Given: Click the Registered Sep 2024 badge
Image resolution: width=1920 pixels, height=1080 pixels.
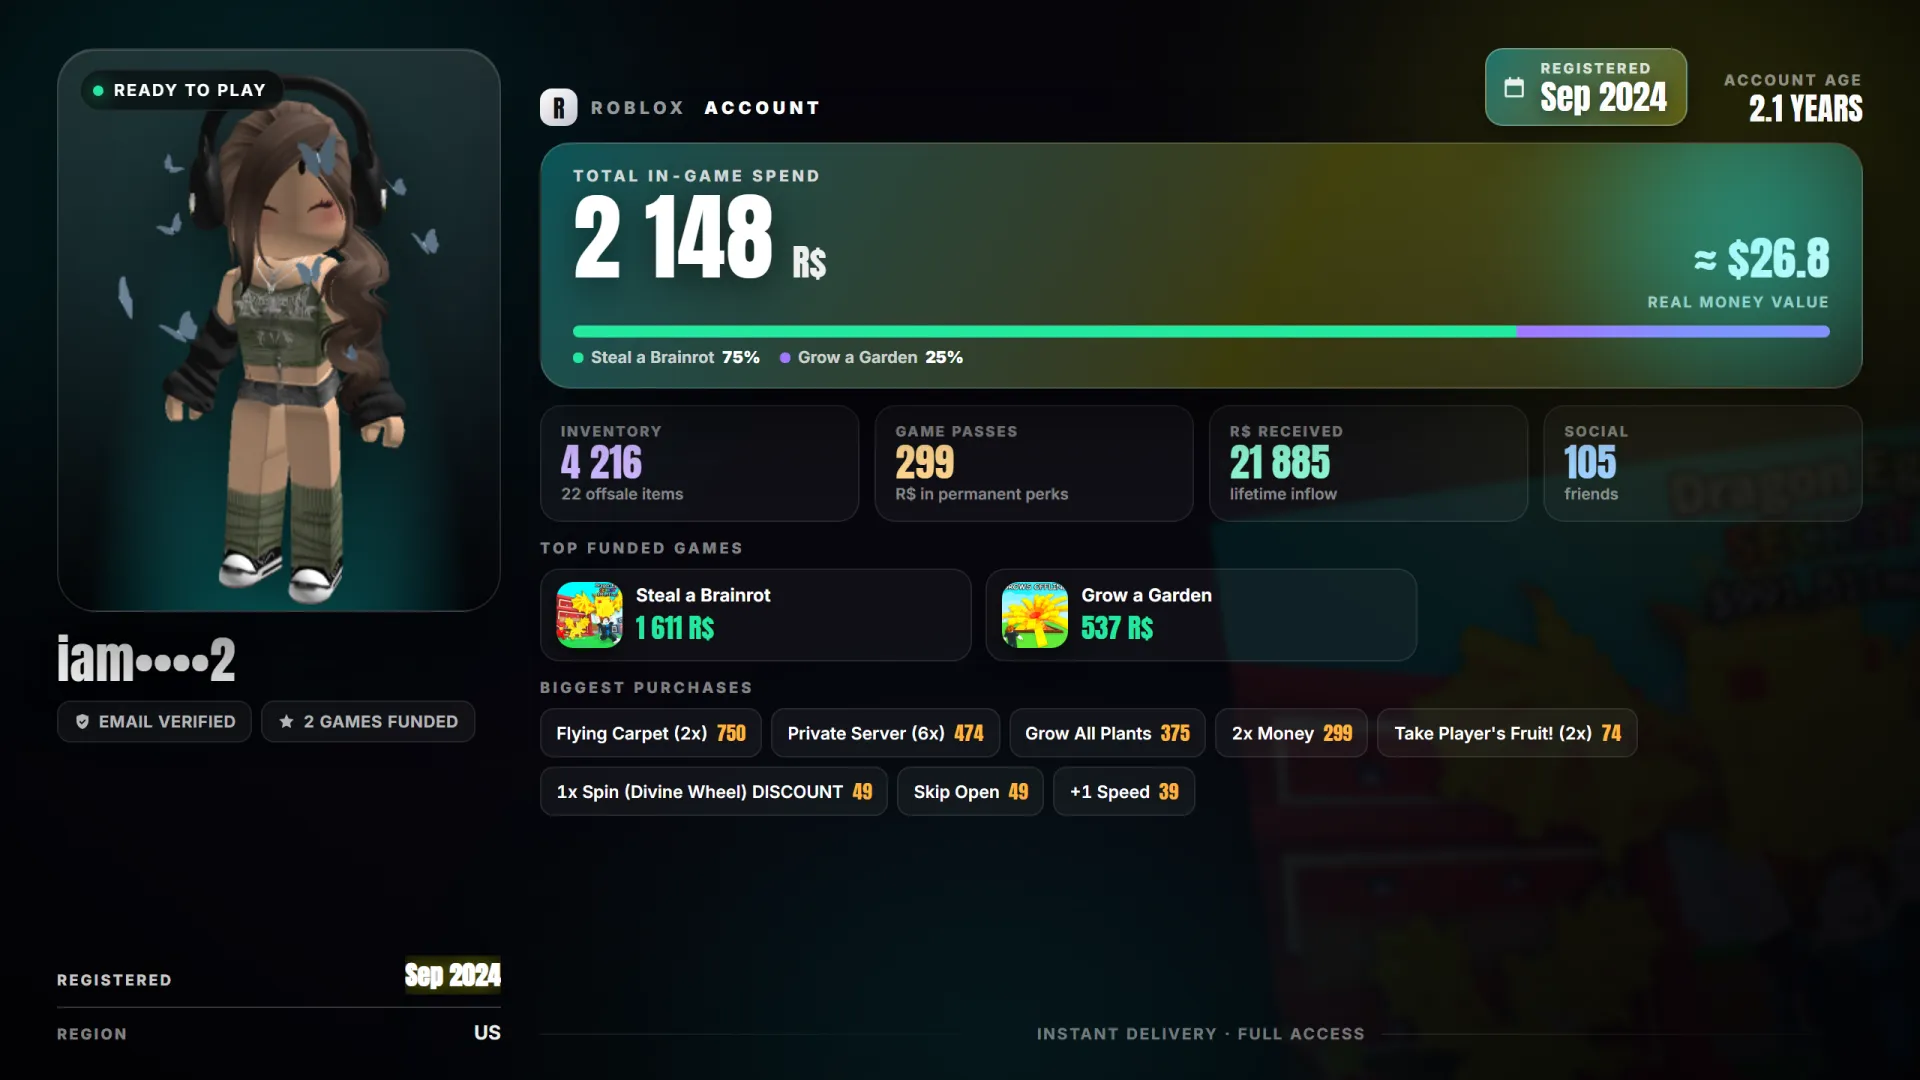Looking at the screenshot, I should coord(1586,87).
